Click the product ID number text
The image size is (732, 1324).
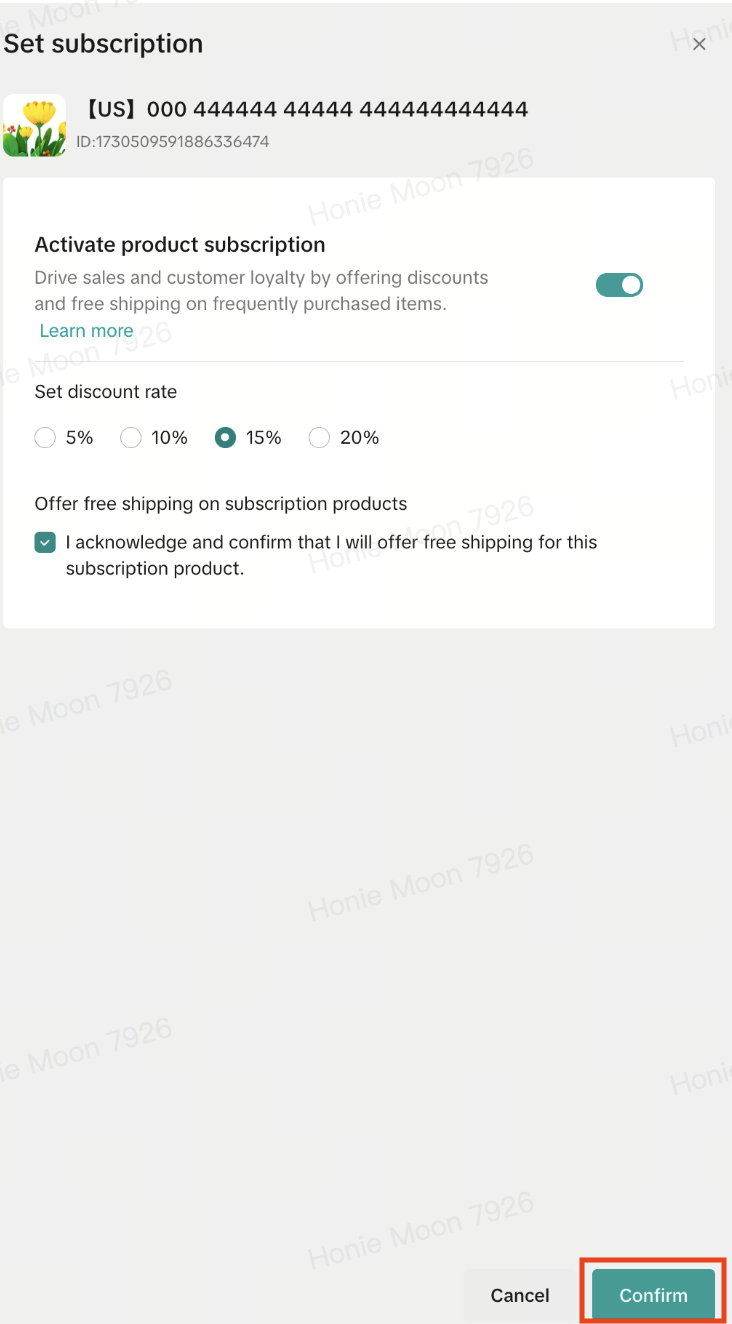click(x=172, y=142)
